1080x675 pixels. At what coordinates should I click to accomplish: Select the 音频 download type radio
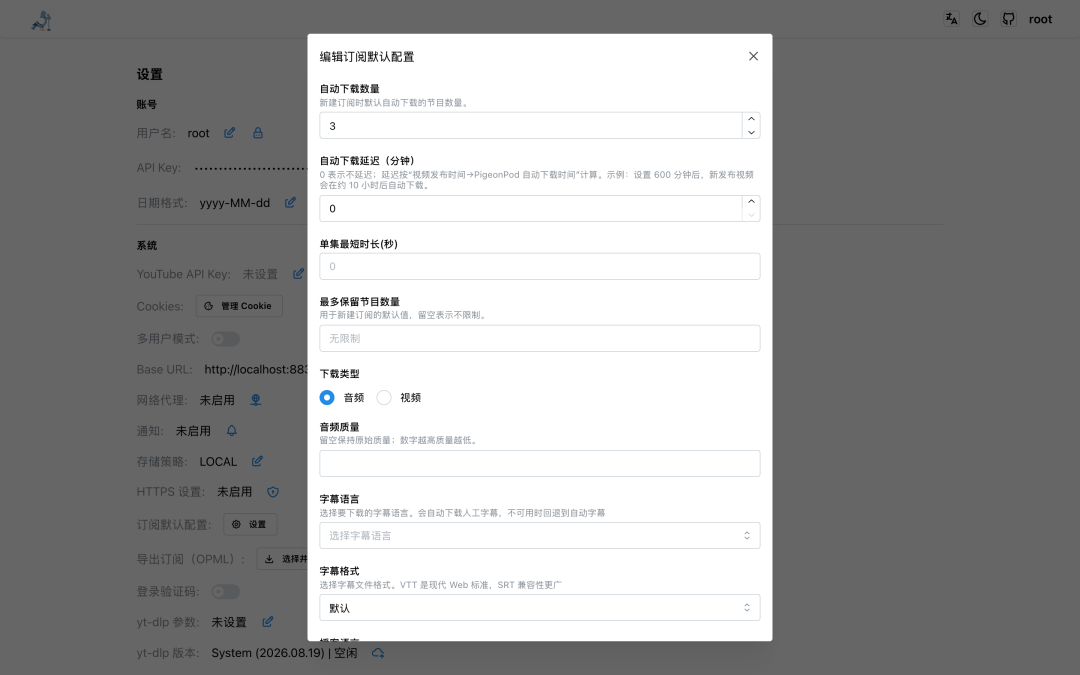tap(327, 397)
